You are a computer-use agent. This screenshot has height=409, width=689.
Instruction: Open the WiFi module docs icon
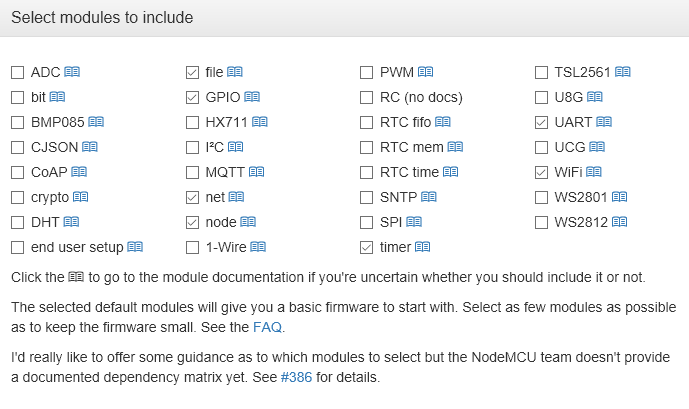[594, 172]
